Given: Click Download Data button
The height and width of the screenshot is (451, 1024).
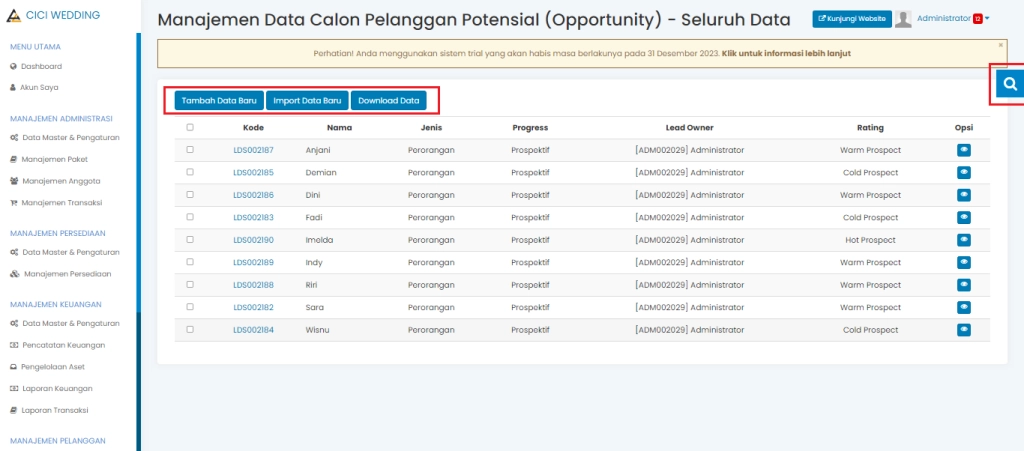Looking at the screenshot, I should click(389, 101).
